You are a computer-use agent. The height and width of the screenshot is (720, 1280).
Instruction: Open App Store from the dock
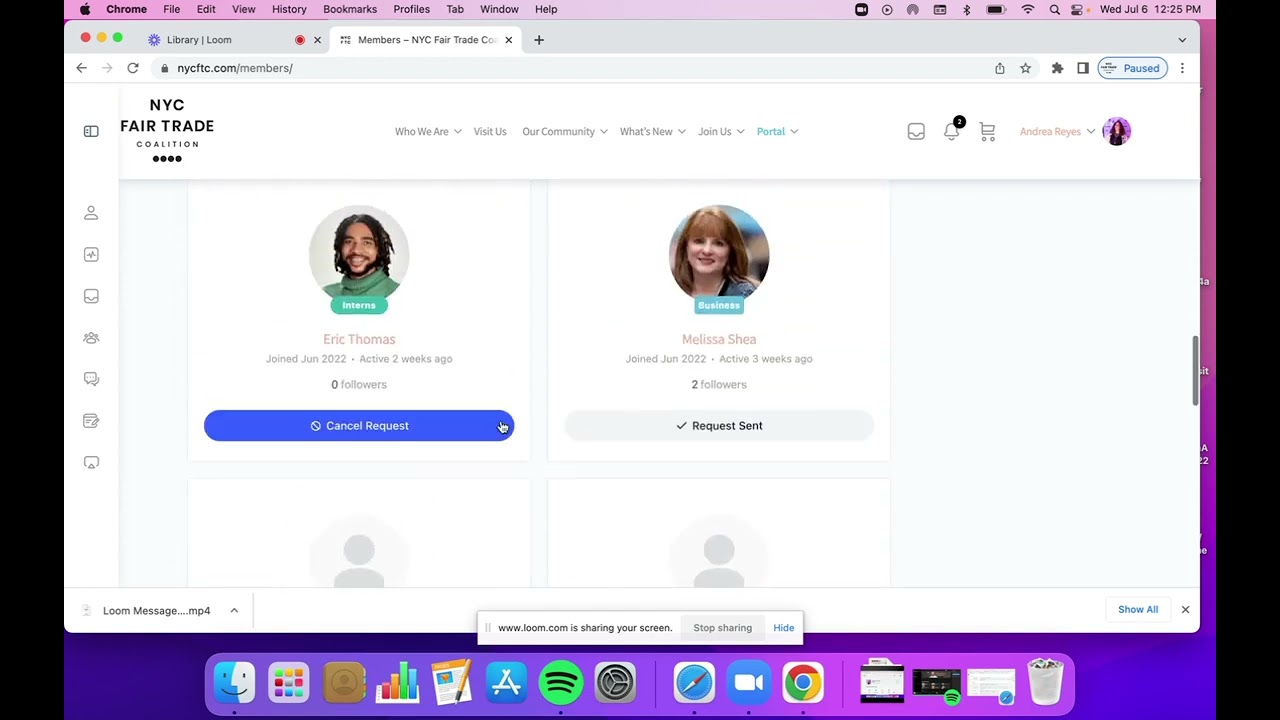(507, 683)
